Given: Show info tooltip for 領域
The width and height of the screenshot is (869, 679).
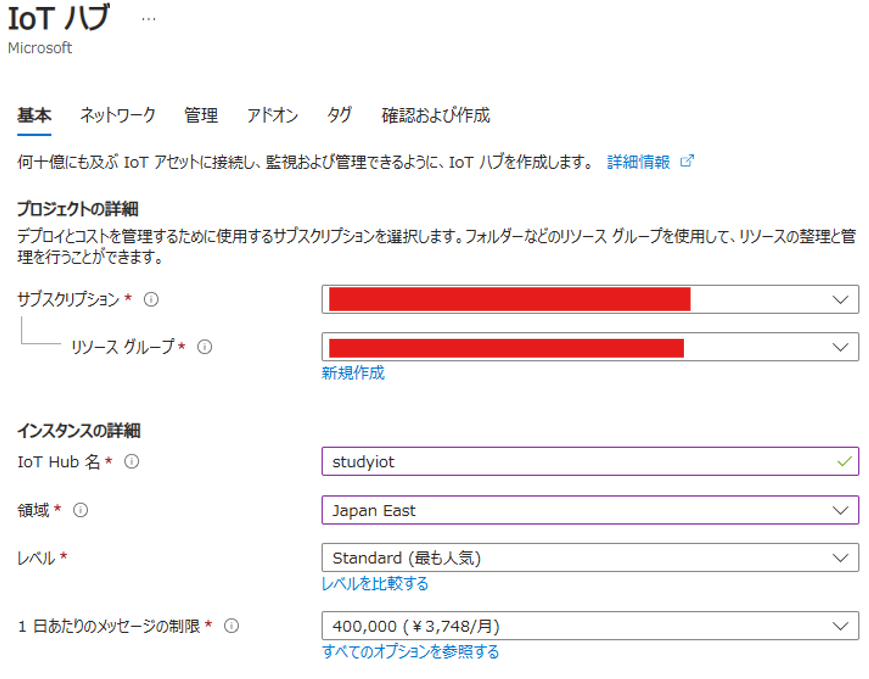Looking at the screenshot, I should pos(80,510).
